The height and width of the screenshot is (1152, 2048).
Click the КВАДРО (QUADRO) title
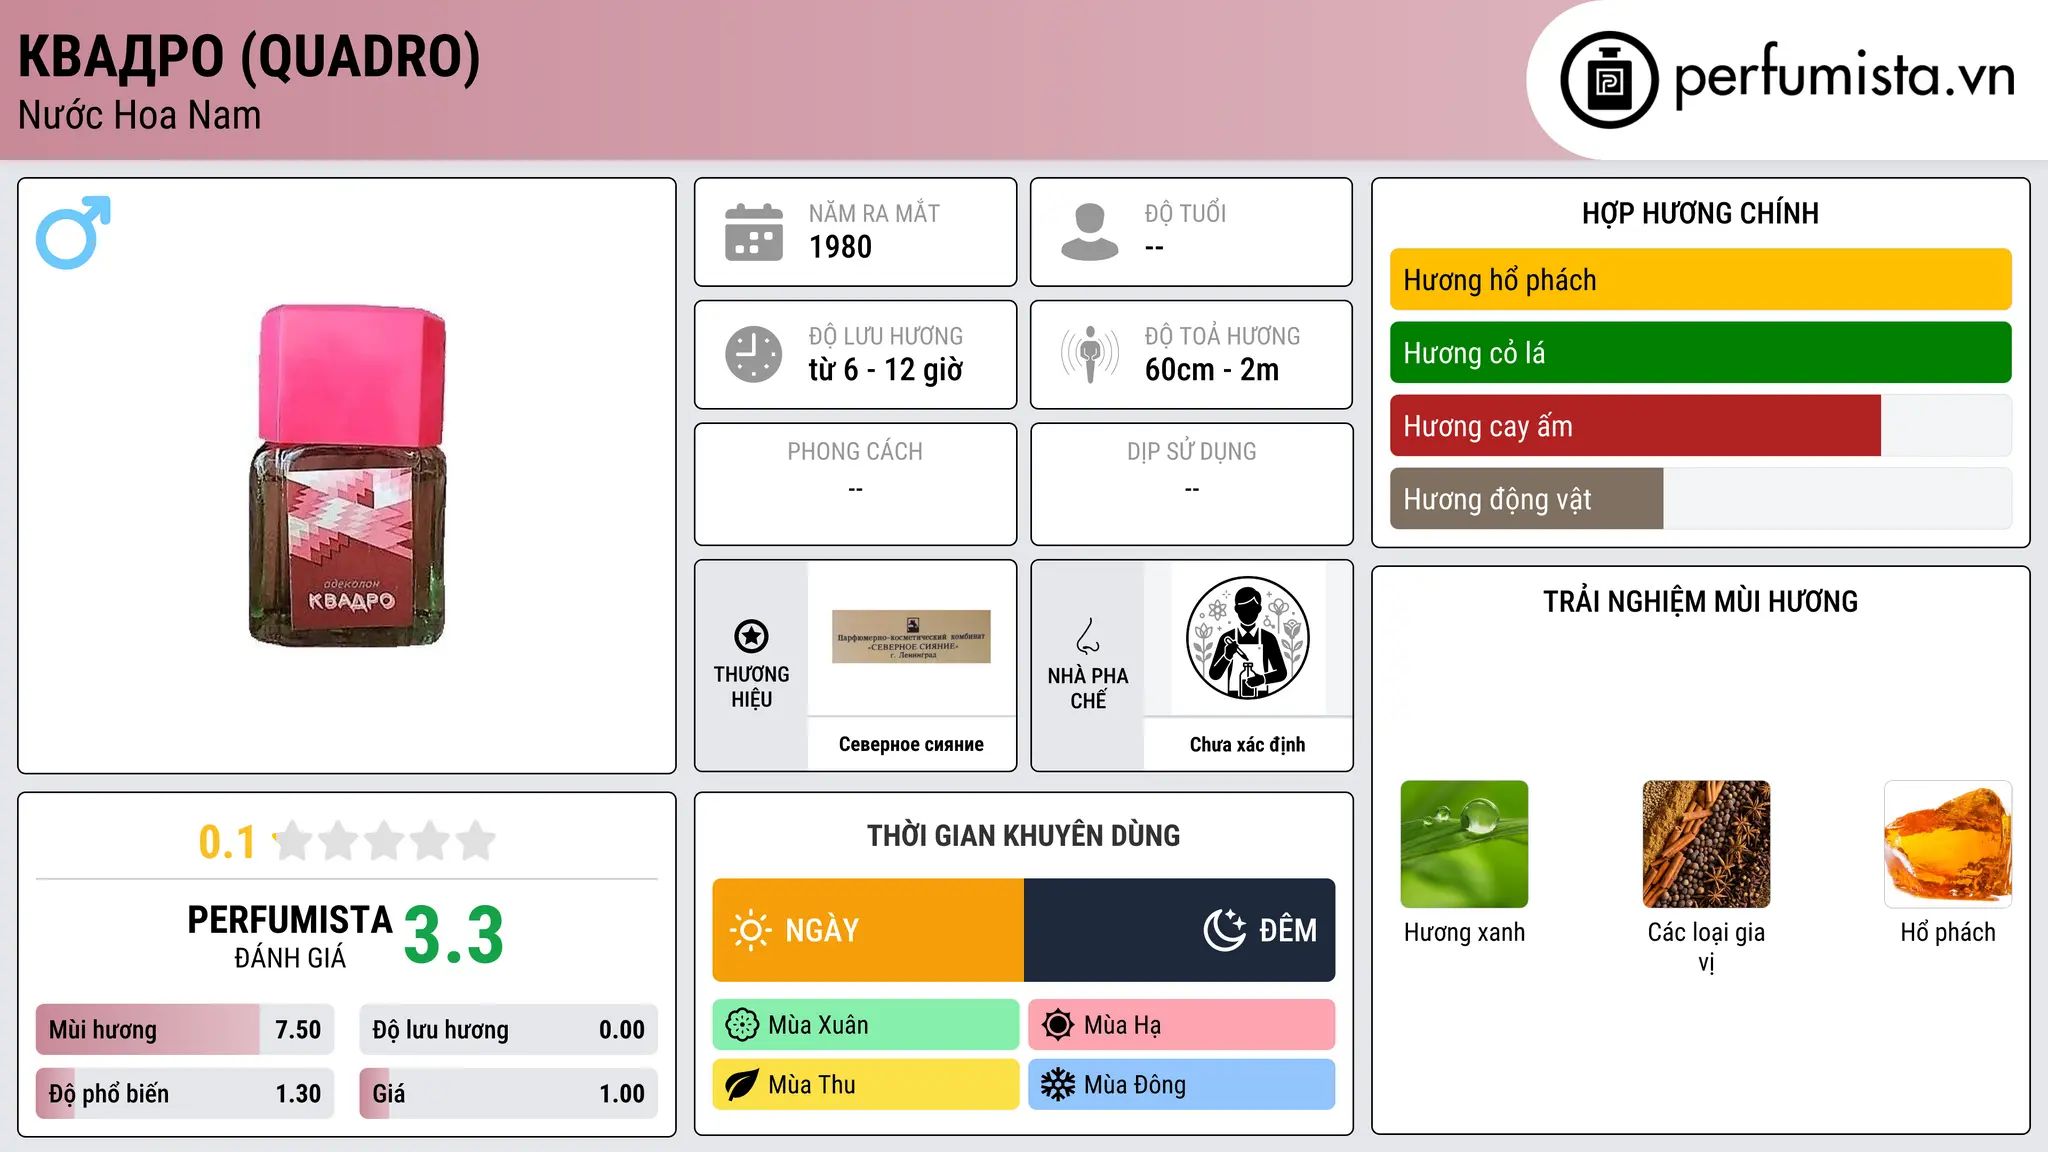pos(249,56)
